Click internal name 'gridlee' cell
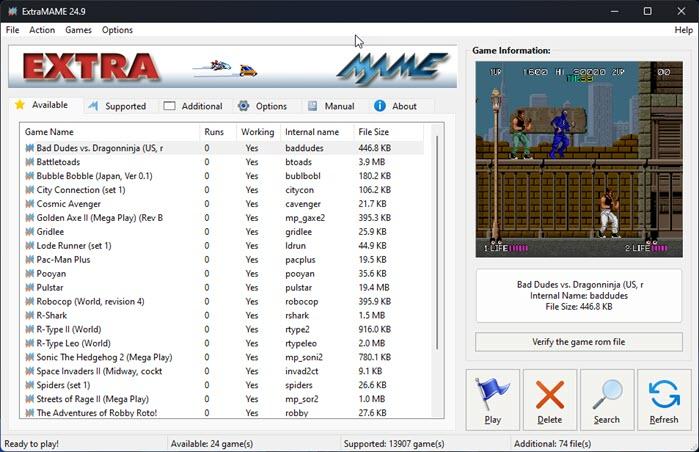The image size is (699, 452). (298, 232)
